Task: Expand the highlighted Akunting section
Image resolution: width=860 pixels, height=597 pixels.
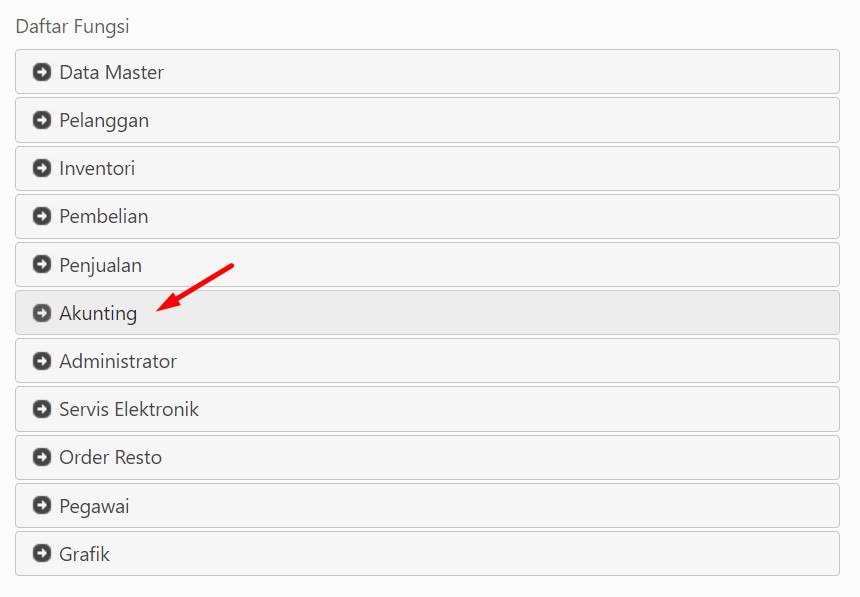Action: point(427,313)
